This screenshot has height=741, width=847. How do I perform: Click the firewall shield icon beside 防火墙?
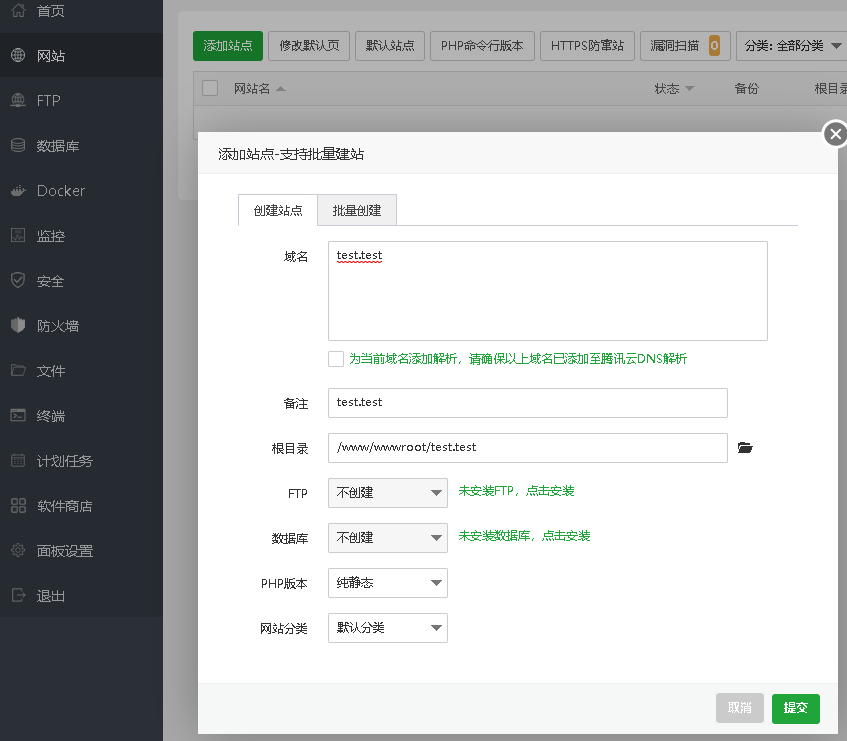[x=18, y=325]
